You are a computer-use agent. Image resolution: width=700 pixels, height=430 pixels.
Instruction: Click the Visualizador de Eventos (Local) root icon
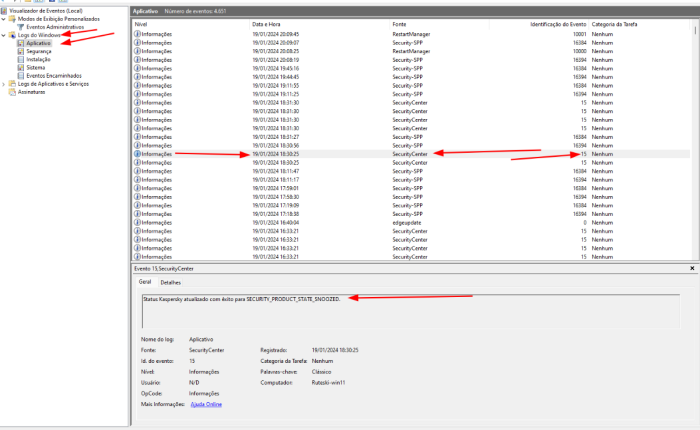pyautogui.click(x=4, y=11)
